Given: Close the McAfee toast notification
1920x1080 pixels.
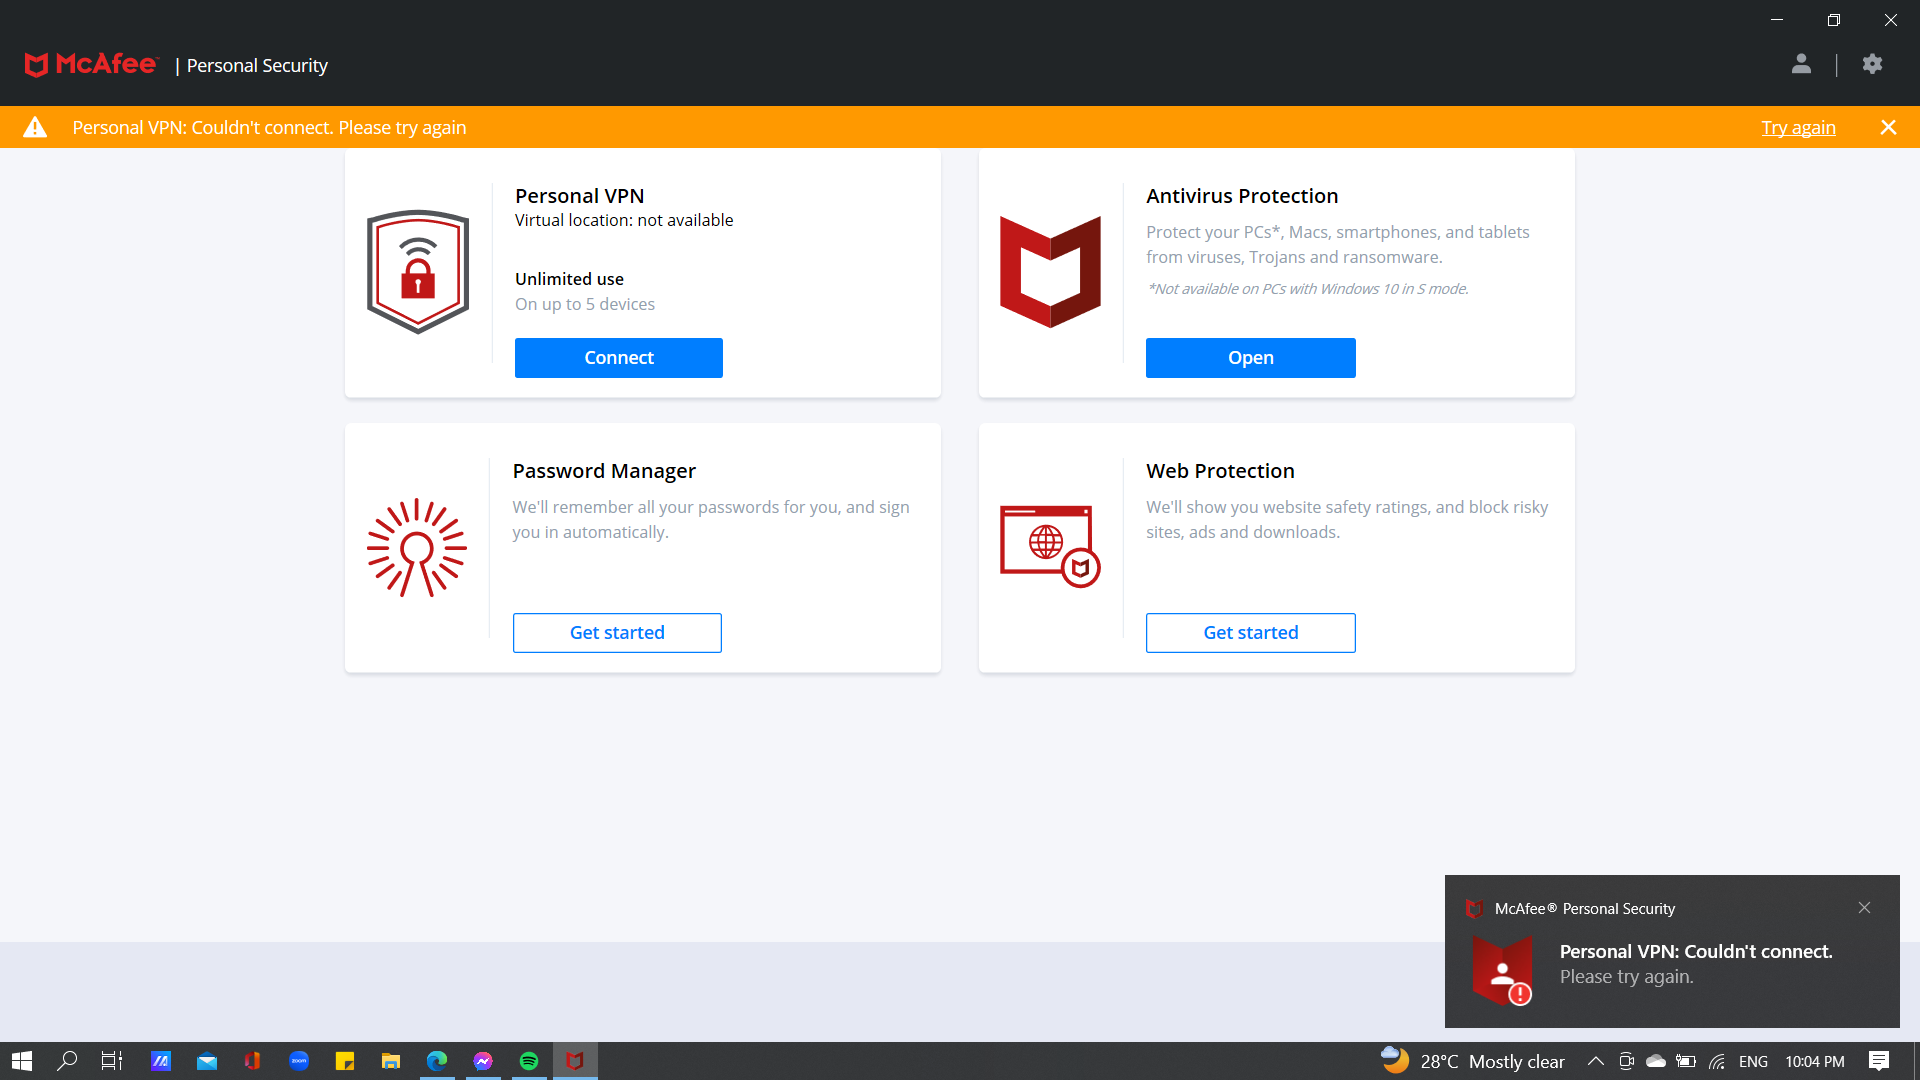Looking at the screenshot, I should (1864, 908).
